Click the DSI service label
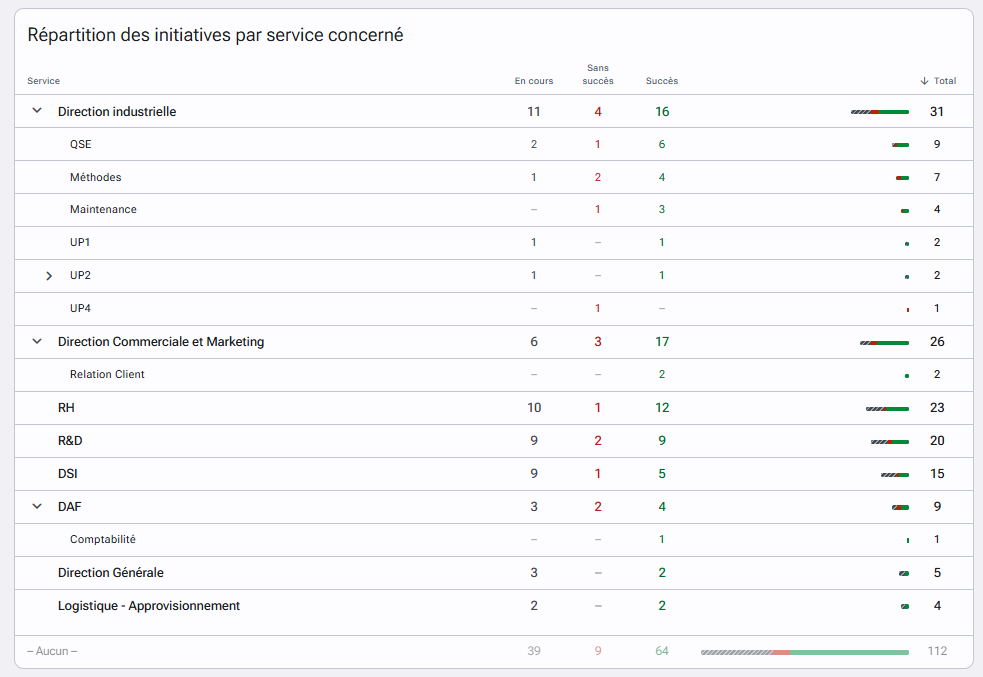This screenshot has width=983, height=677. (68, 474)
